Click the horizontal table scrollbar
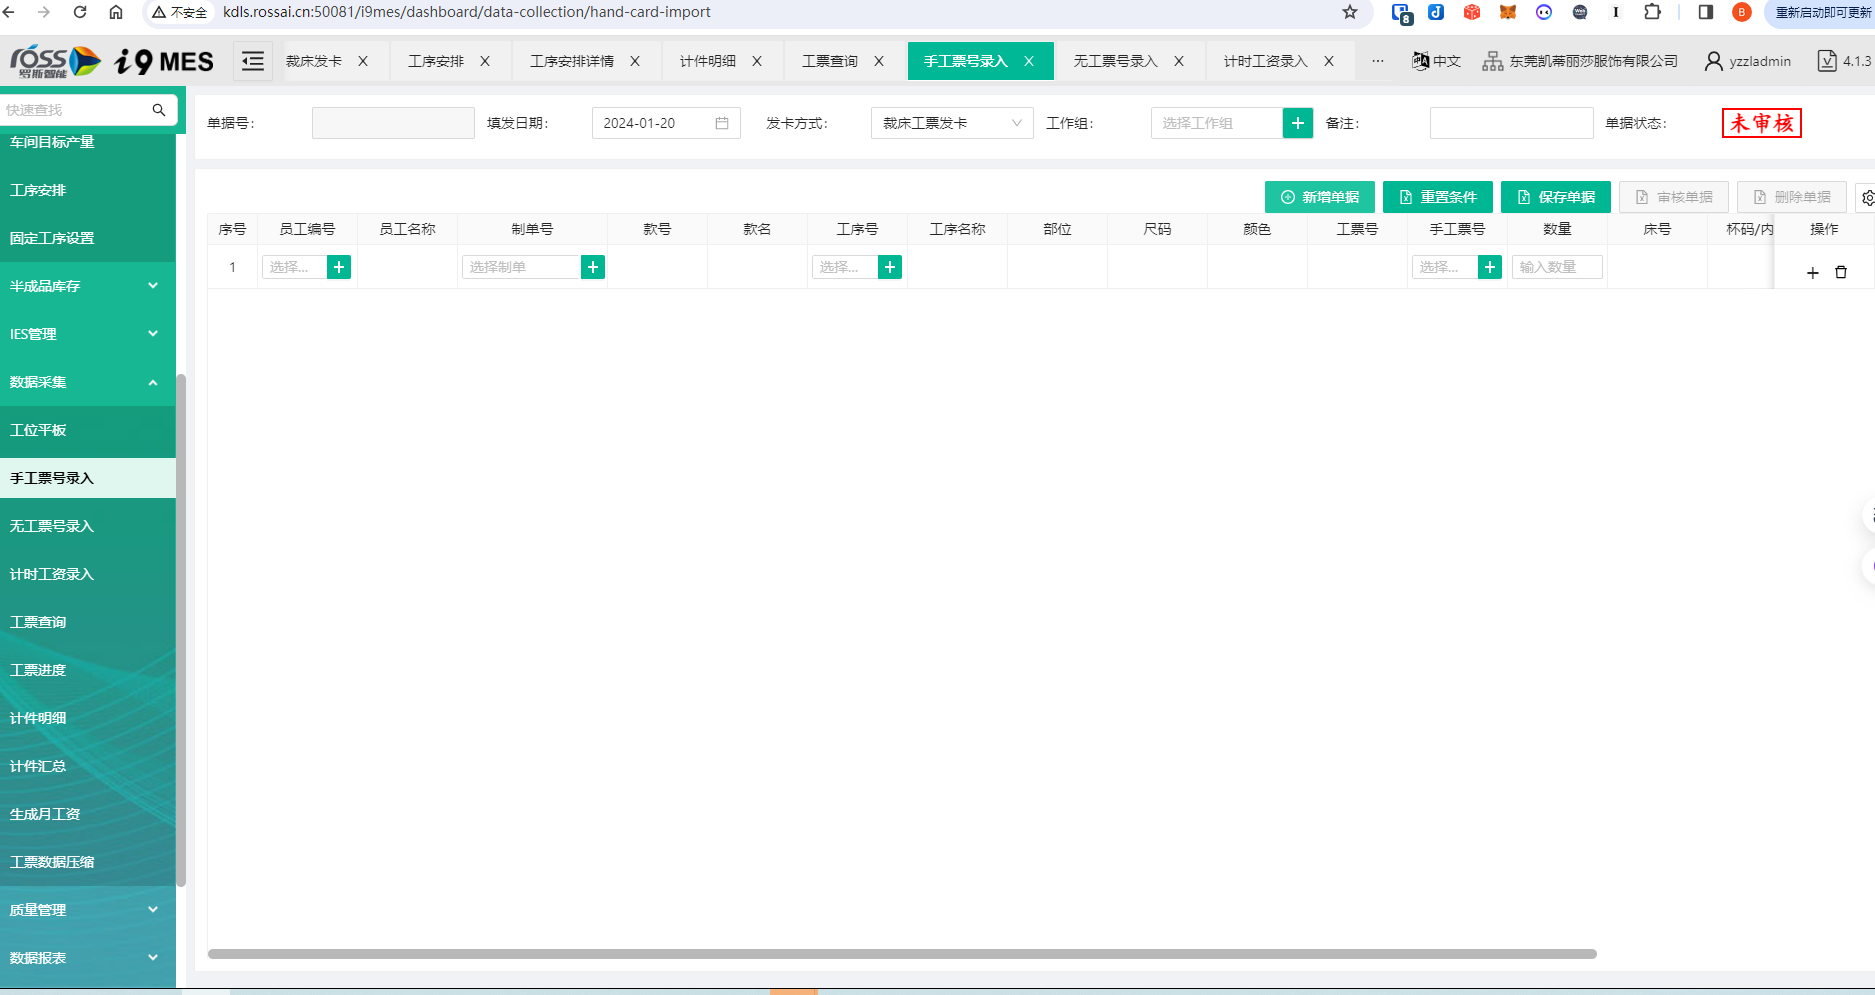Viewport: 1875px width, 995px height. [x=902, y=954]
